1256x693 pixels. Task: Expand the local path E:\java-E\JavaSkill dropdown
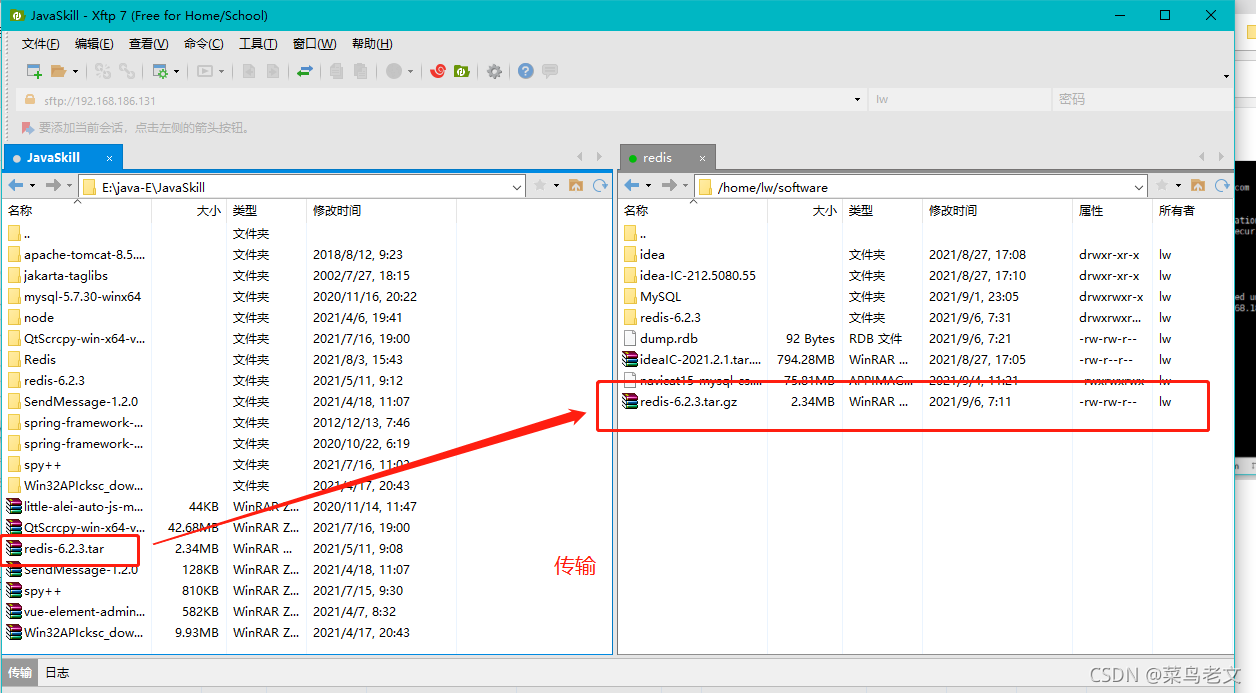[517, 187]
